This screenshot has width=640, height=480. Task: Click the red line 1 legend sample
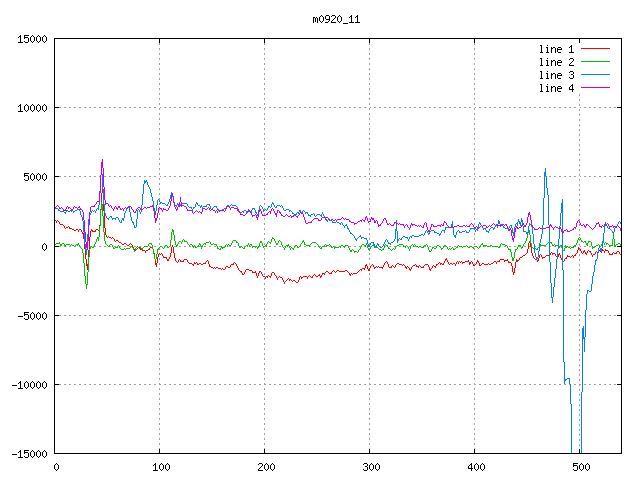coord(595,49)
